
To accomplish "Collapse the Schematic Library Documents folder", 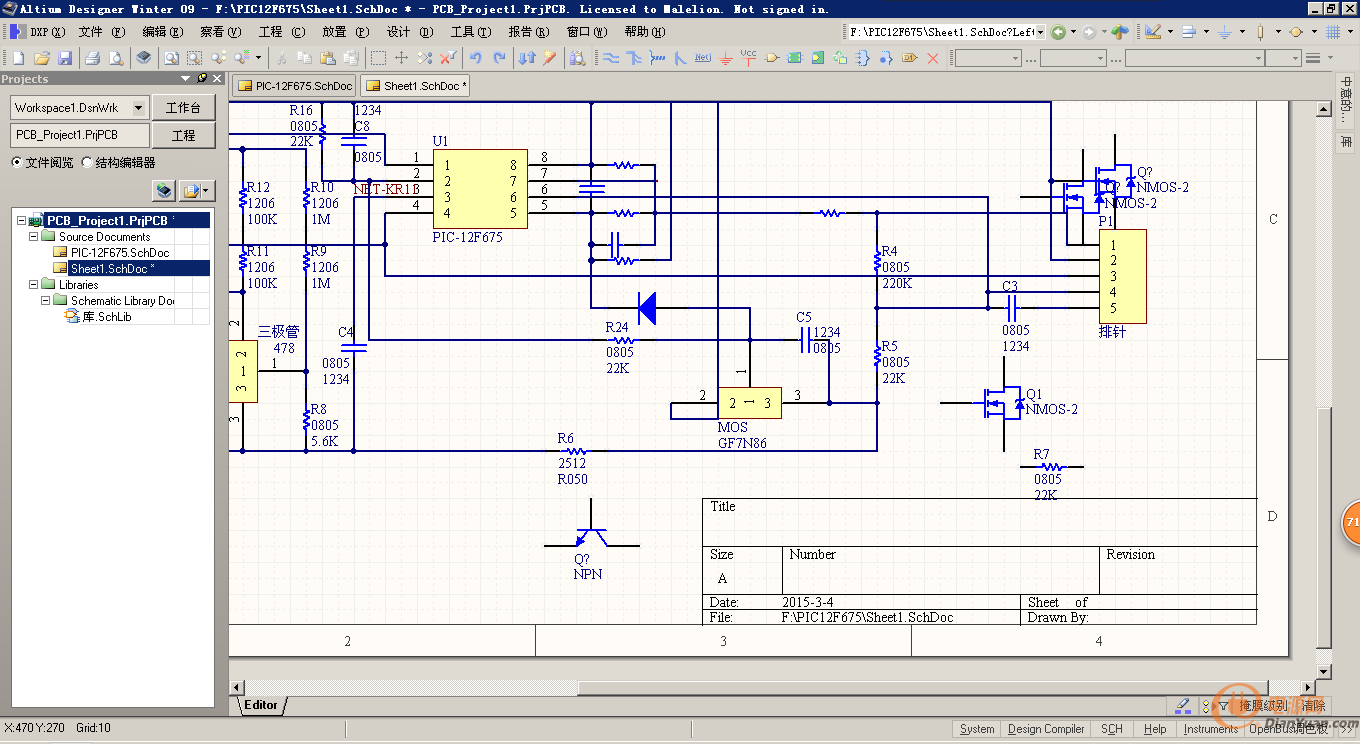I will [x=44, y=301].
